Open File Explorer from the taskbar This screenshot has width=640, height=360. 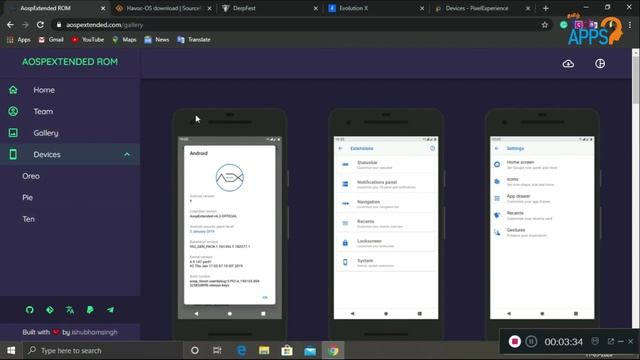coord(264,350)
